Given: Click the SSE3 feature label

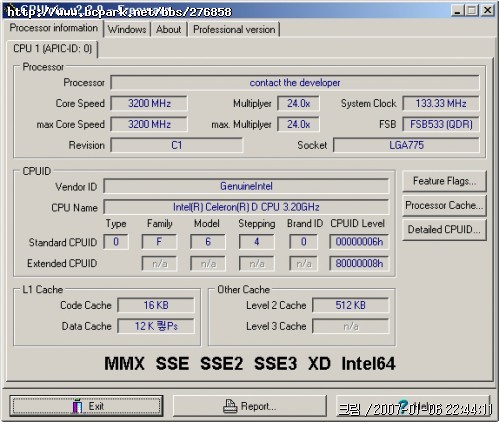Looking at the screenshot, I should click(x=275, y=363).
